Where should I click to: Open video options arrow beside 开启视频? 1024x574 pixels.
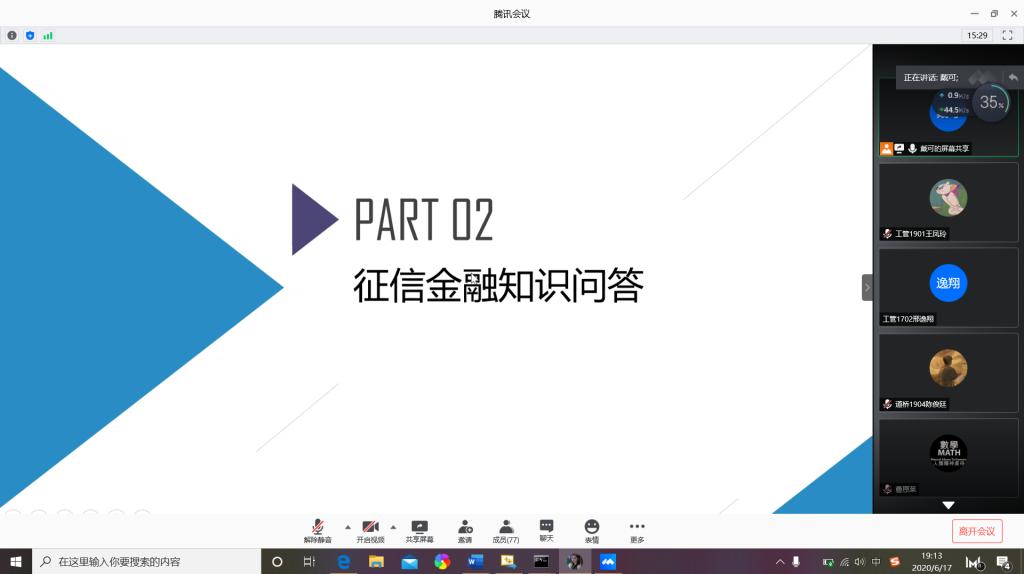393,527
